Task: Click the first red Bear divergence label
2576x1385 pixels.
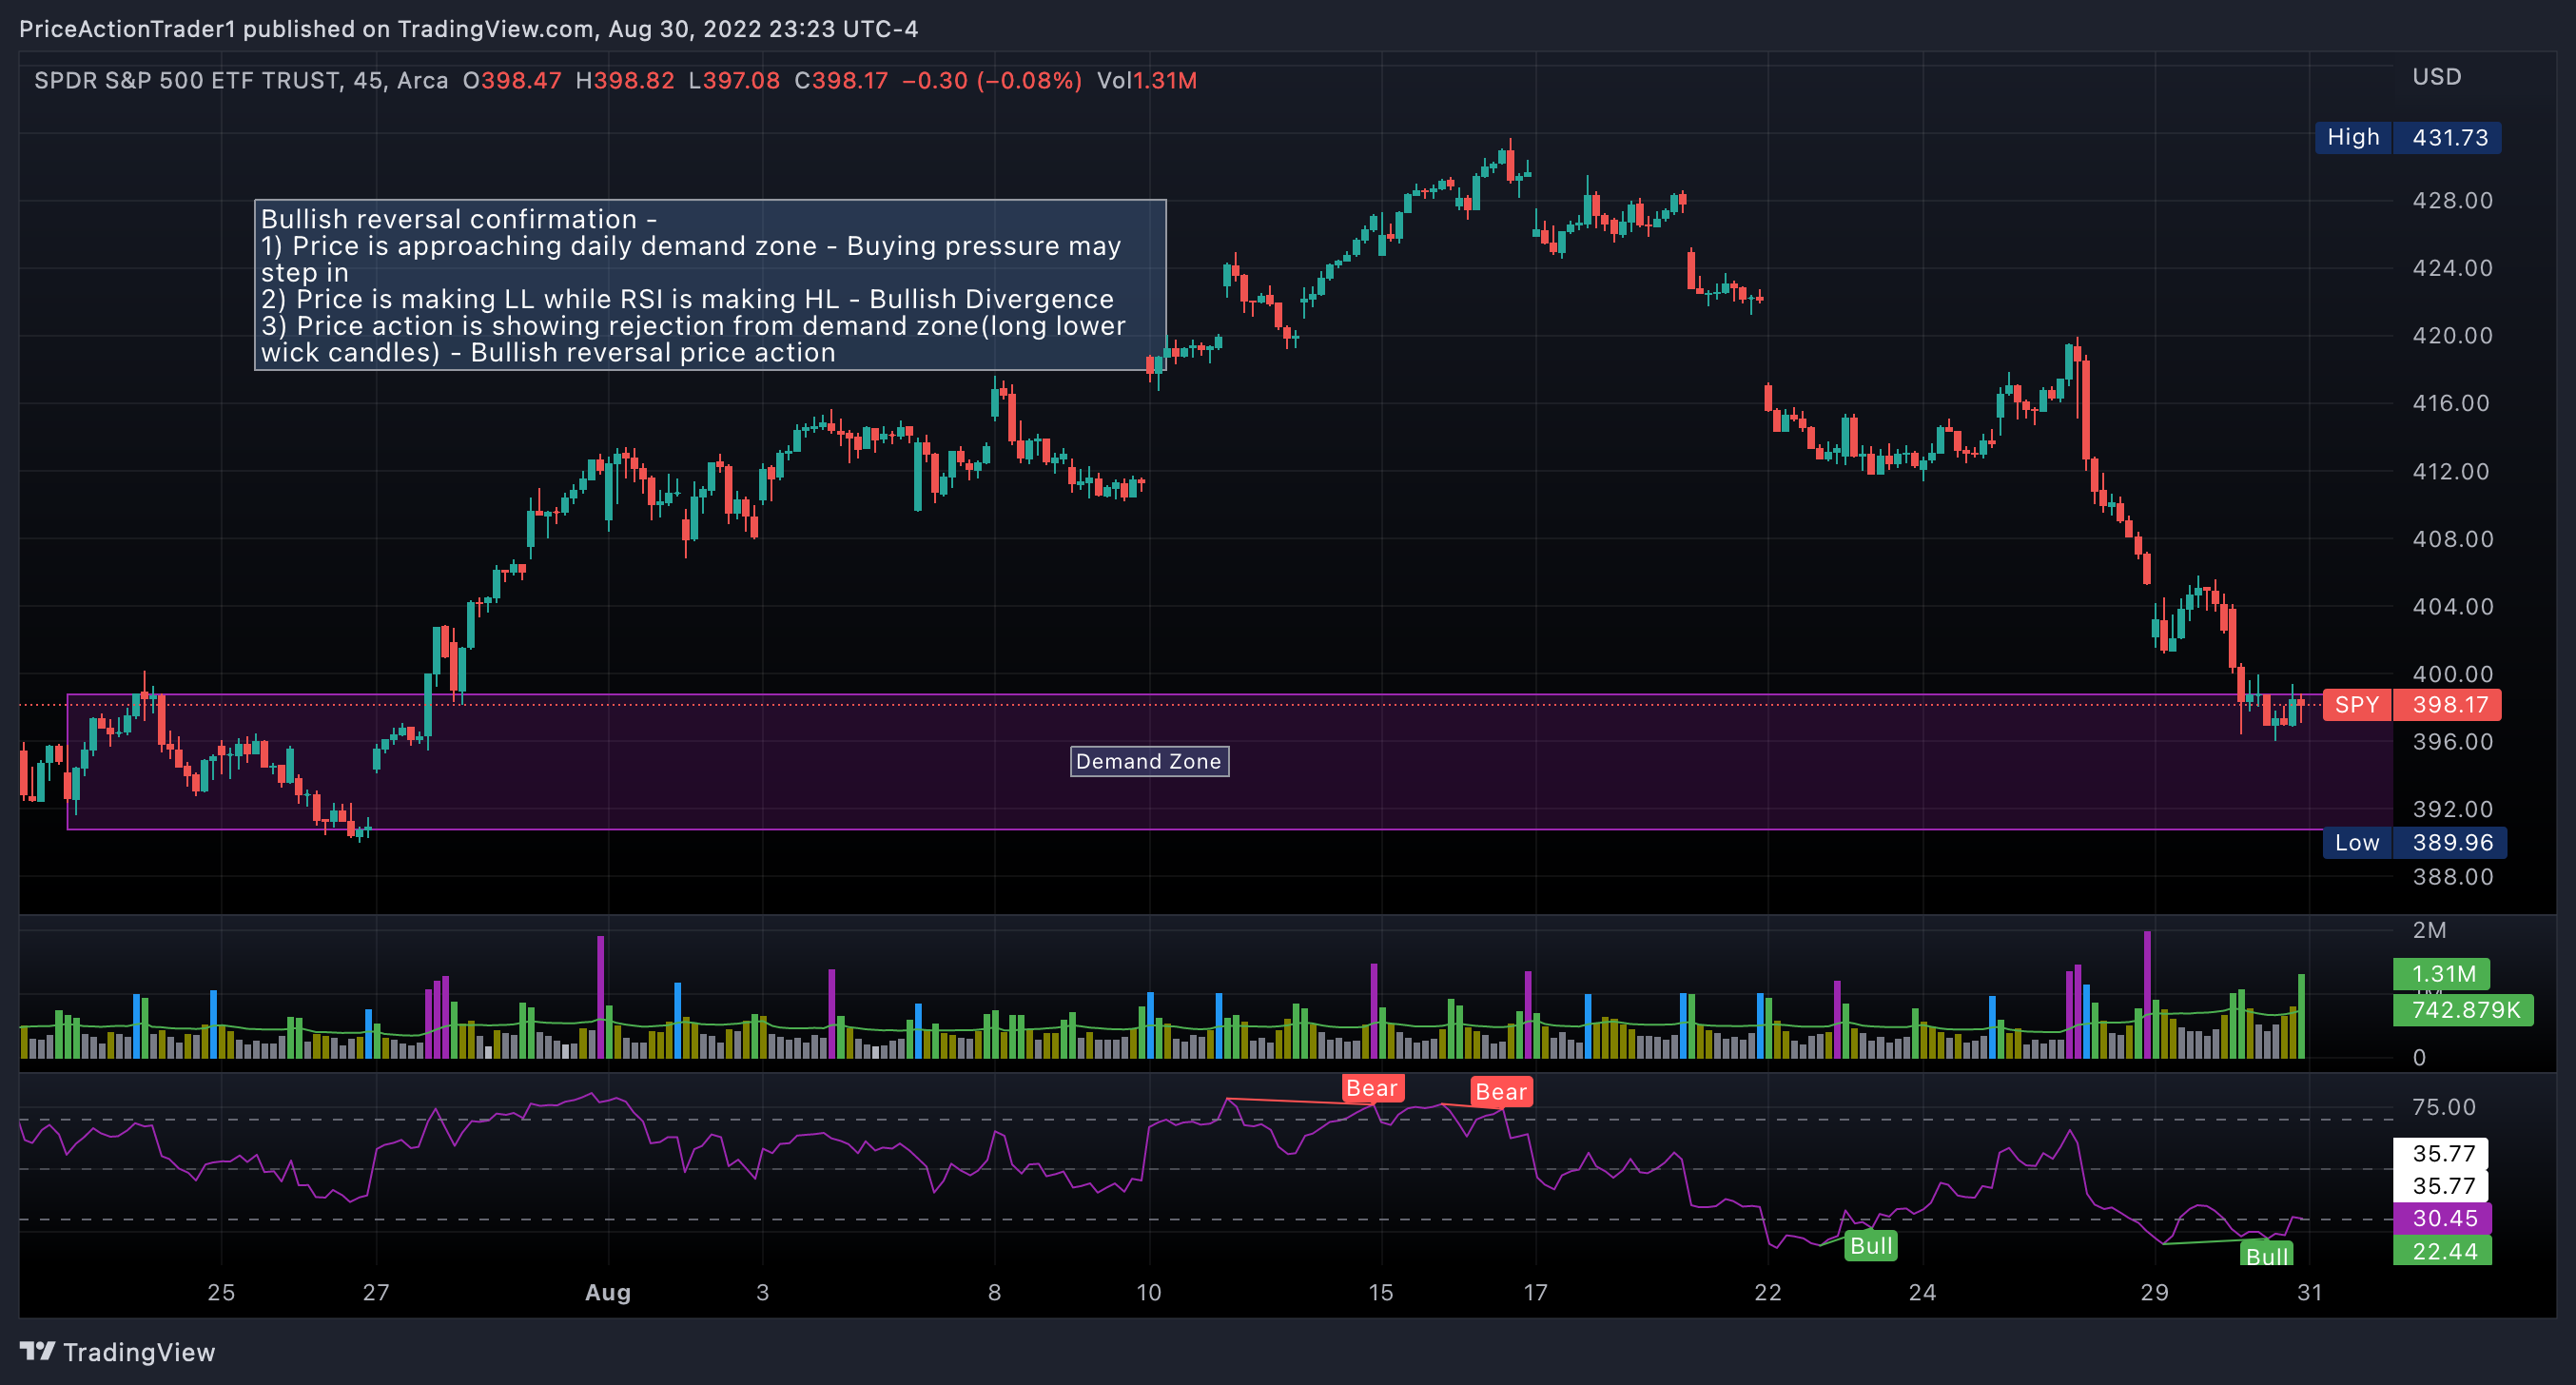Action: pos(1372,1088)
